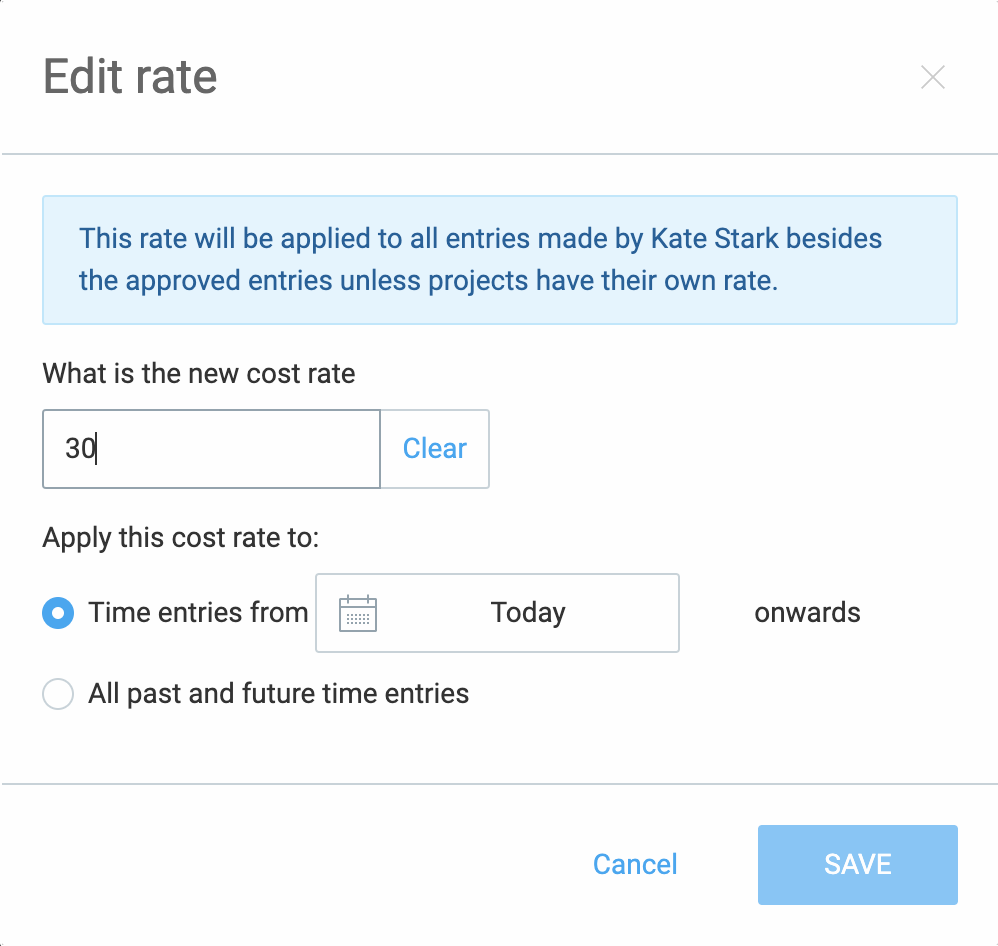Screen dimensions: 998x946
Task: Click the 'Edit rate' dialog title
Action: 130,76
